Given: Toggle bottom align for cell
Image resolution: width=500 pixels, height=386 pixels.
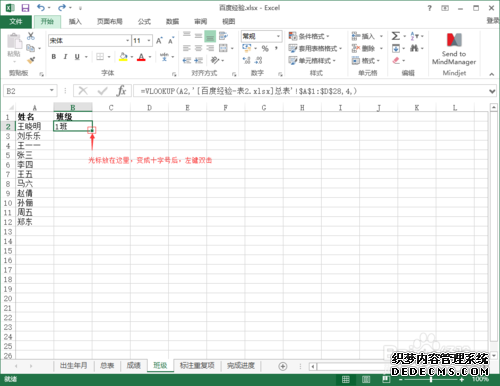Looking at the screenshot, I should pyautogui.click(x=210, y=36).
